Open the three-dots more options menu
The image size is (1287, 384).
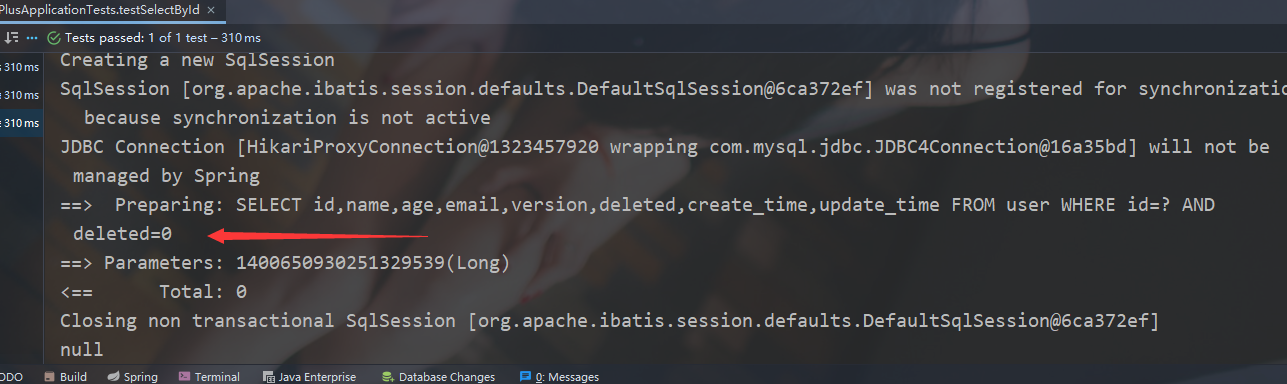(34, 37)
